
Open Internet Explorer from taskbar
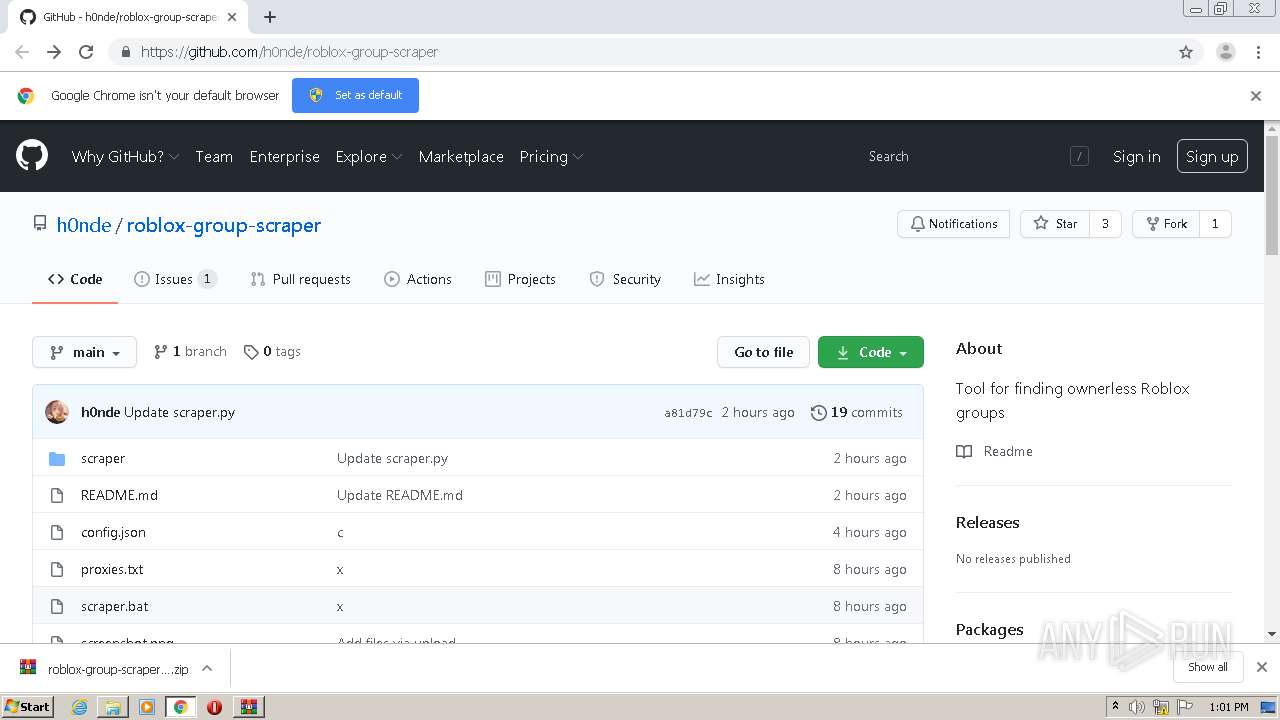coord(80,707)
